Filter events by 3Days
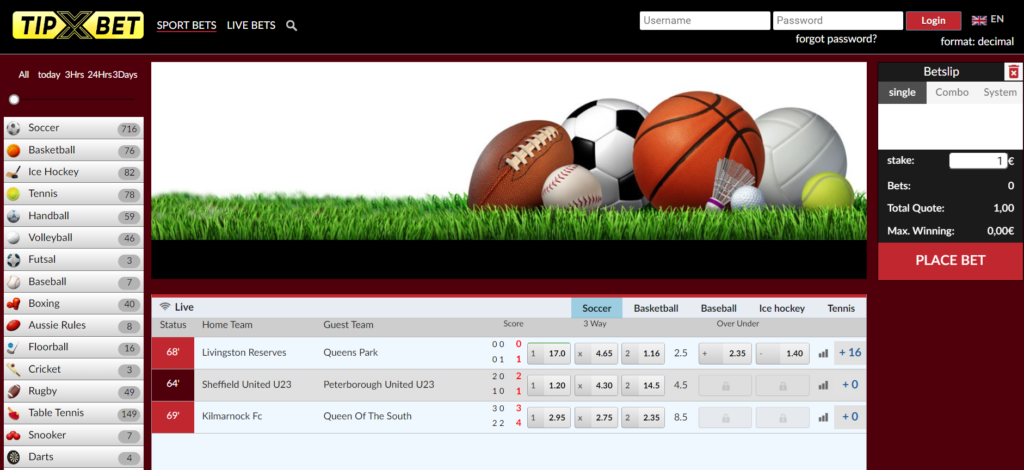1024x470 pixels. (125, 74)
